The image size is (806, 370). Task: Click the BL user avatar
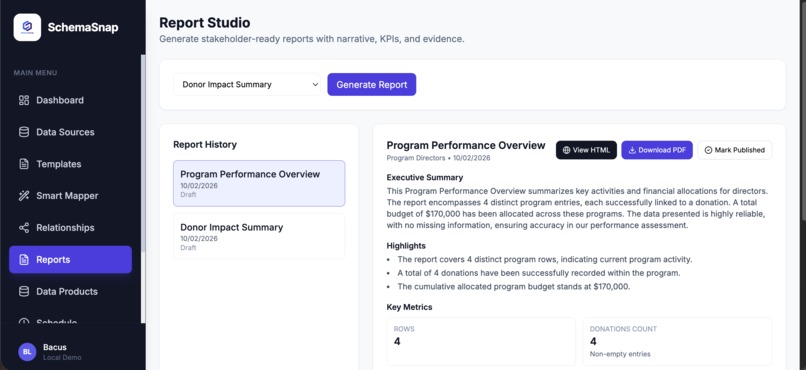point(27,352)
